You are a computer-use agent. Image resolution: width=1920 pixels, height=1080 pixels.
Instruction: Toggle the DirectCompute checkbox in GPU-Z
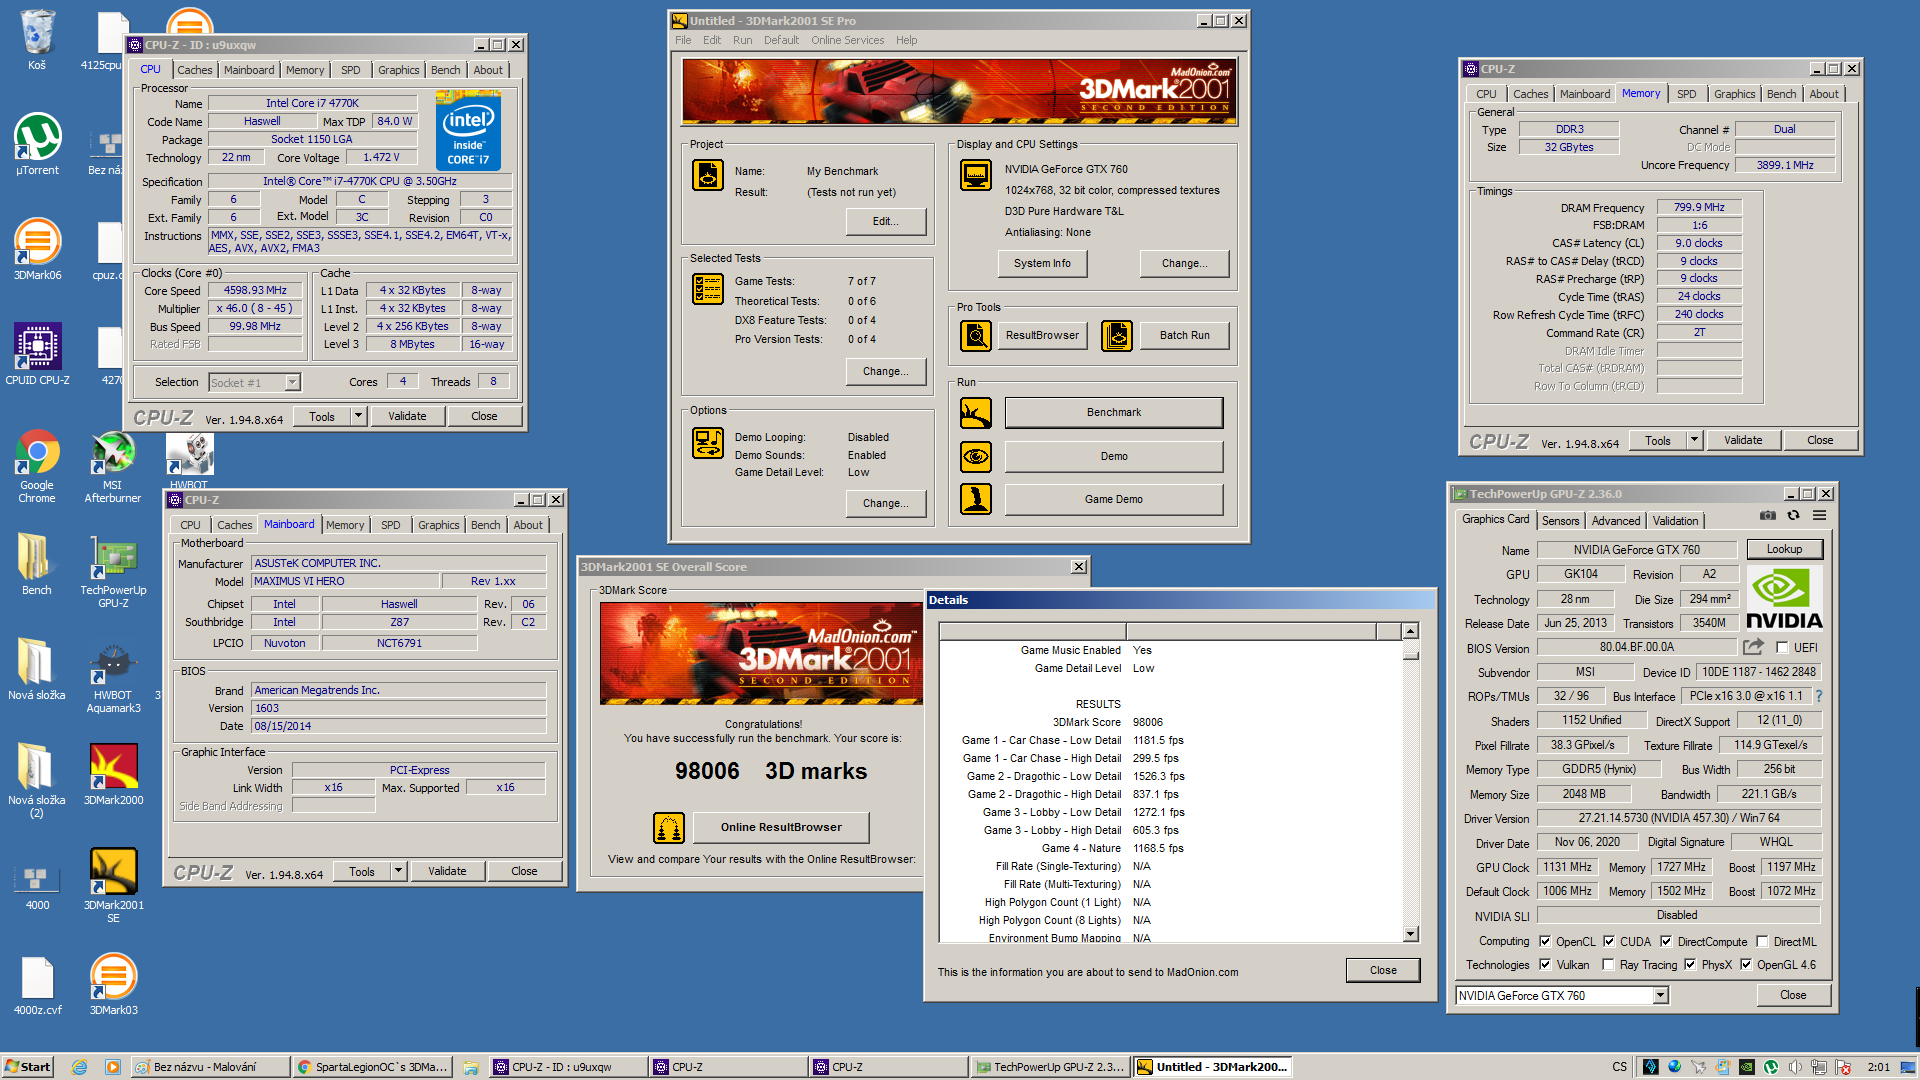(x=1666, y=942)
